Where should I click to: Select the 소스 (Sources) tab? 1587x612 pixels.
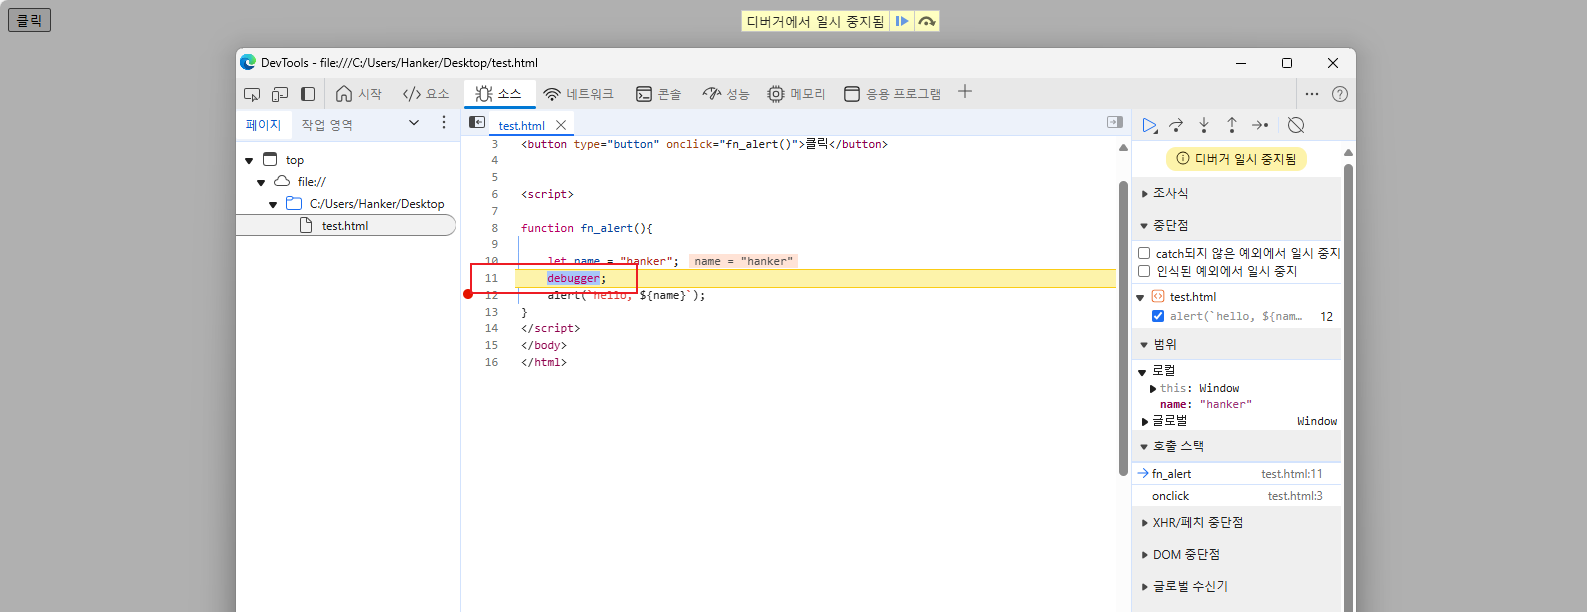tap(499, 94)
